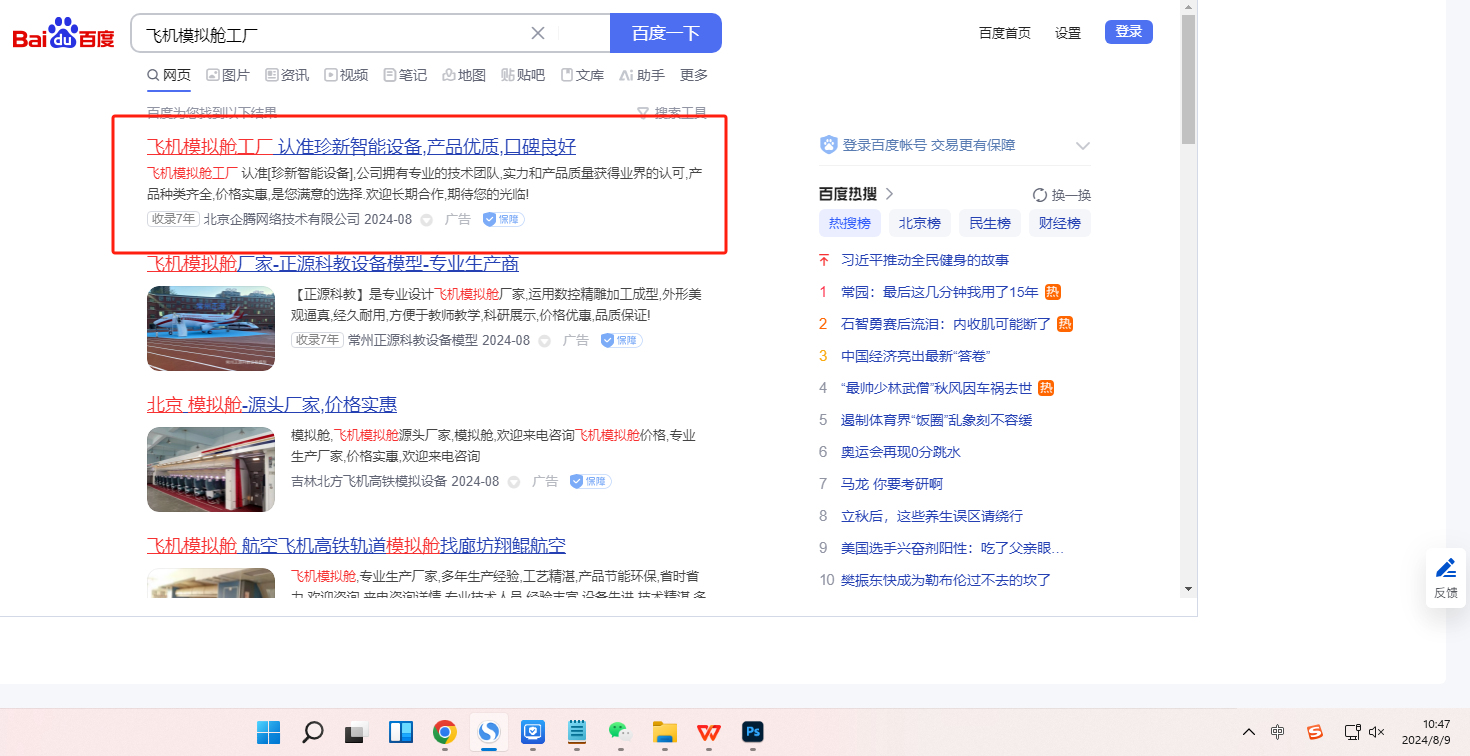The width and height of the screenshot is (1470, 756).
Task: Toggle the 中 Chinese input mode indicator
Action: pyautogui.click(x=1278, y=732)
